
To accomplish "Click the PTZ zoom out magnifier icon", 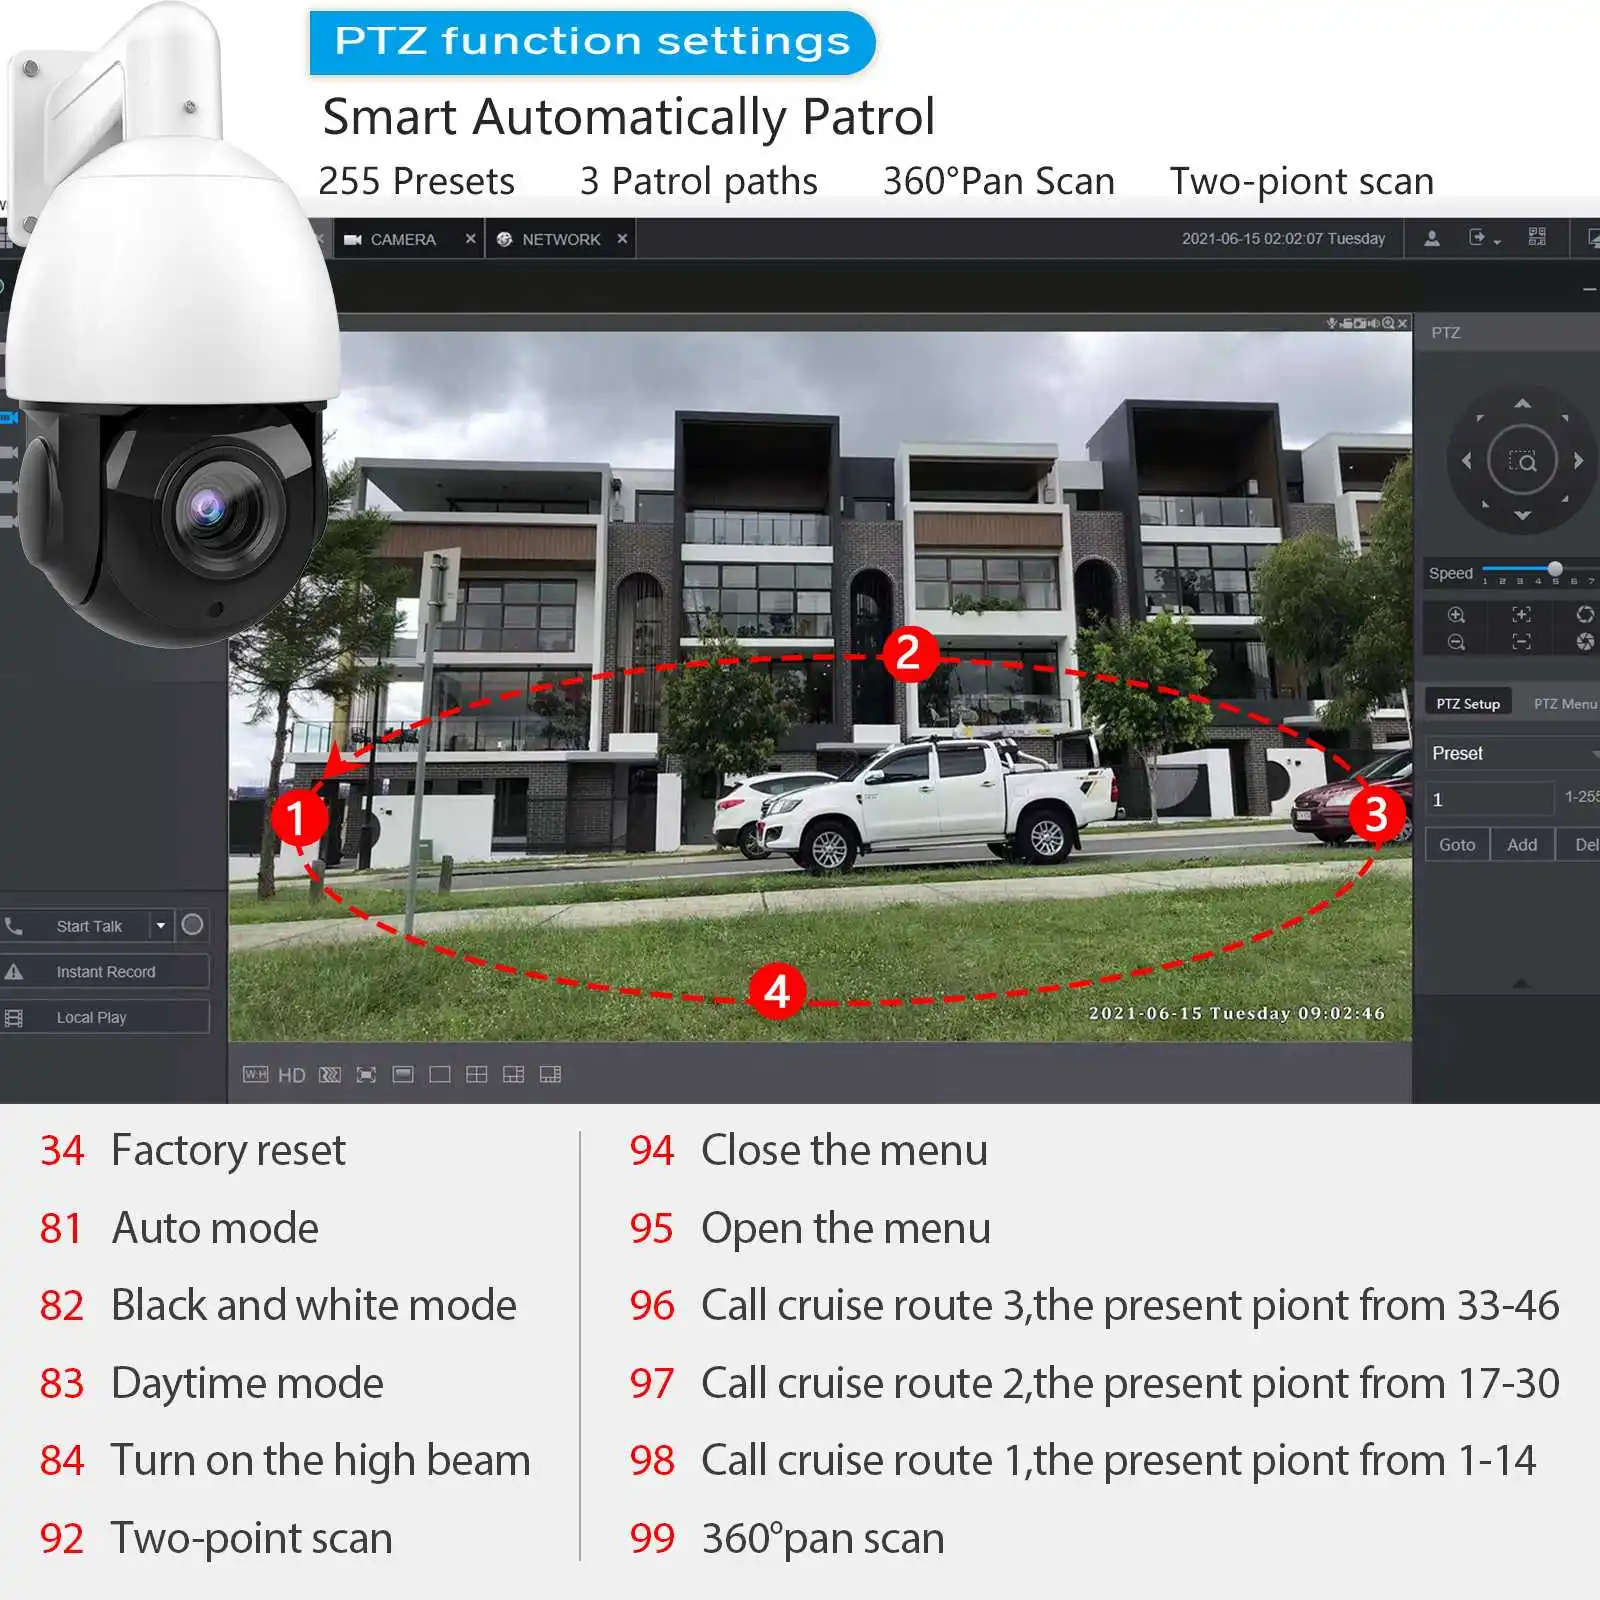I will [1457, 642].
